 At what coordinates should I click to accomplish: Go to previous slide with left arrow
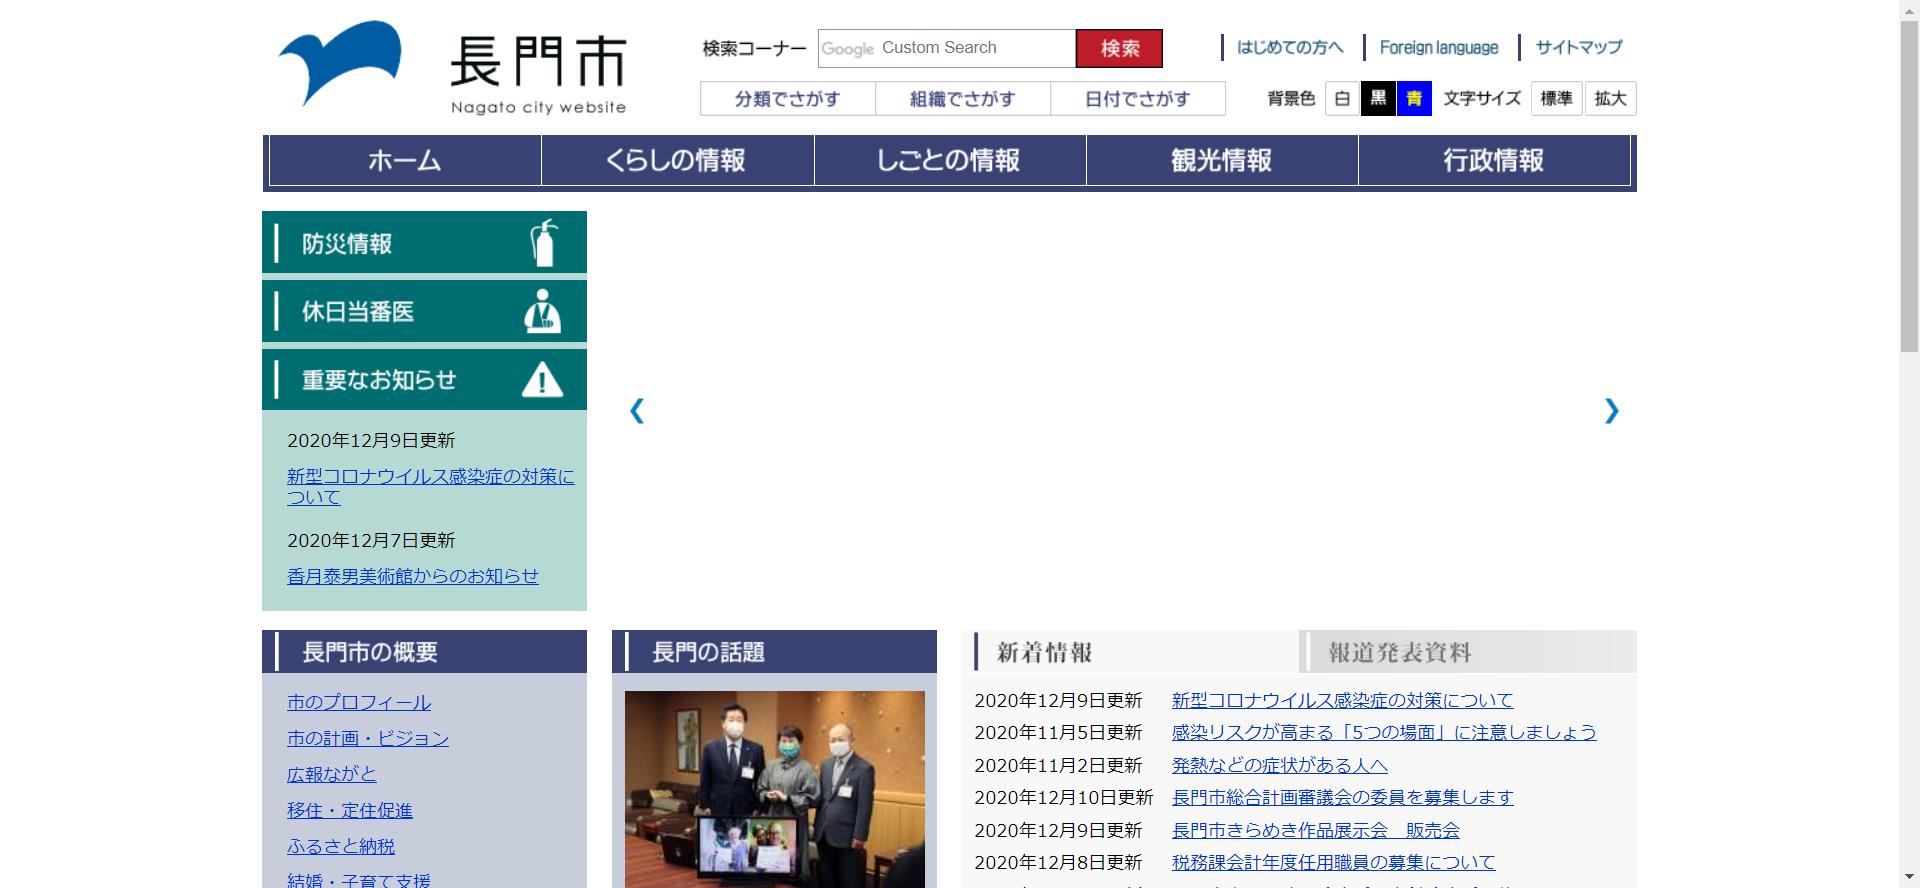[637, 411]
